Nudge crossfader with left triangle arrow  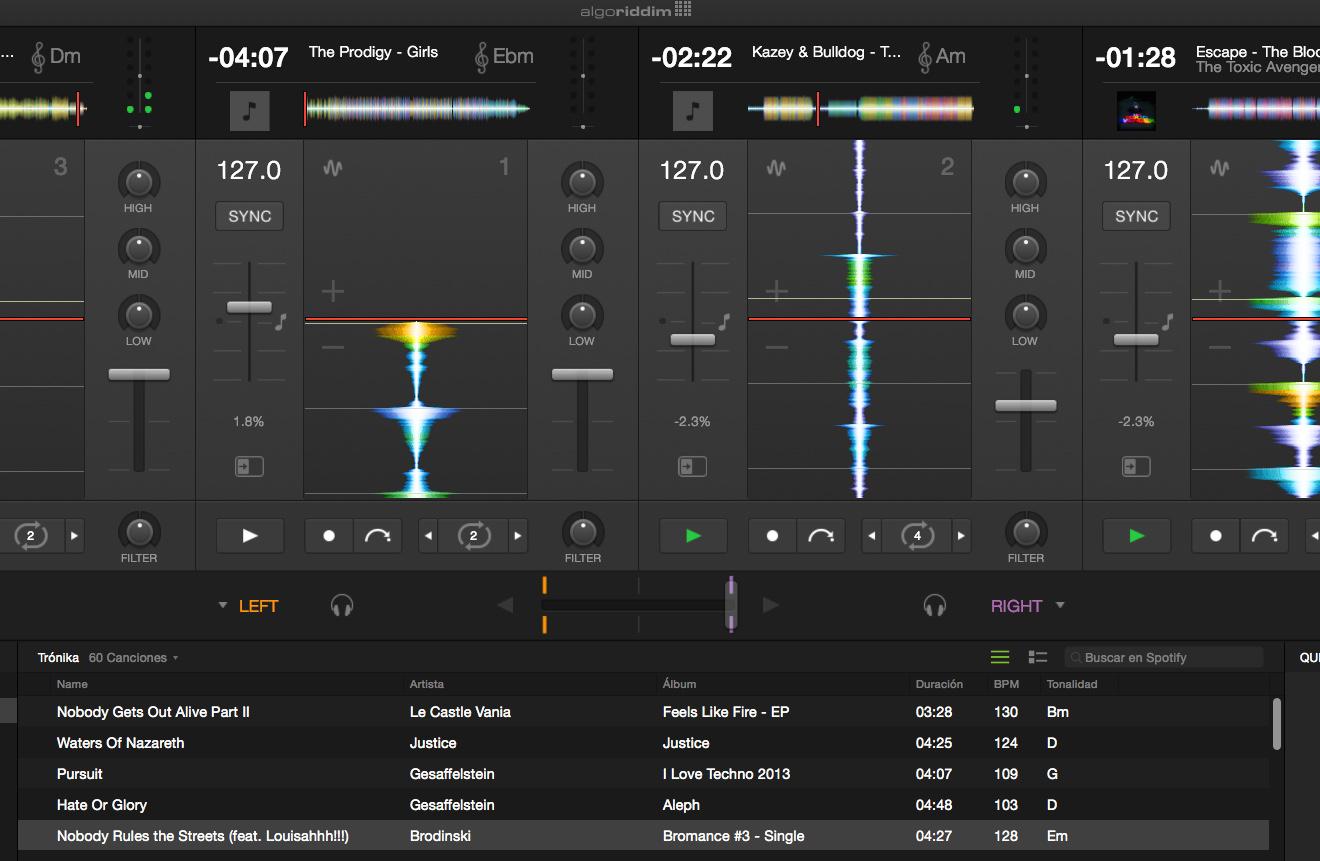click(505, 605)
